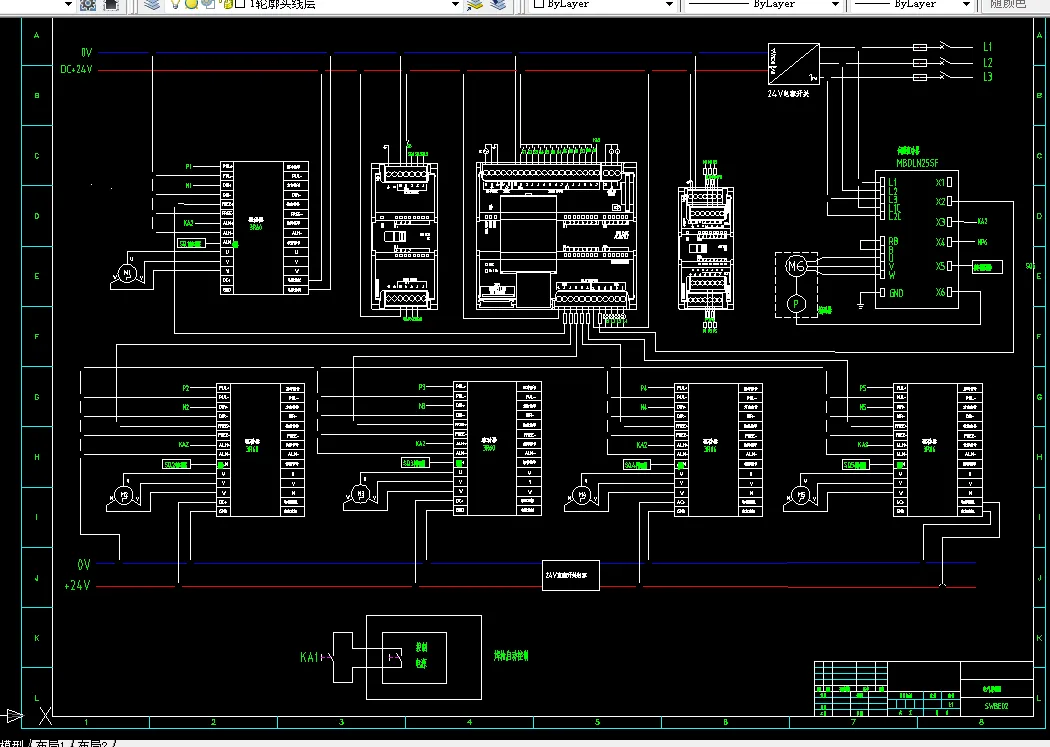Select the KA1 relay label

click(309, 657)
